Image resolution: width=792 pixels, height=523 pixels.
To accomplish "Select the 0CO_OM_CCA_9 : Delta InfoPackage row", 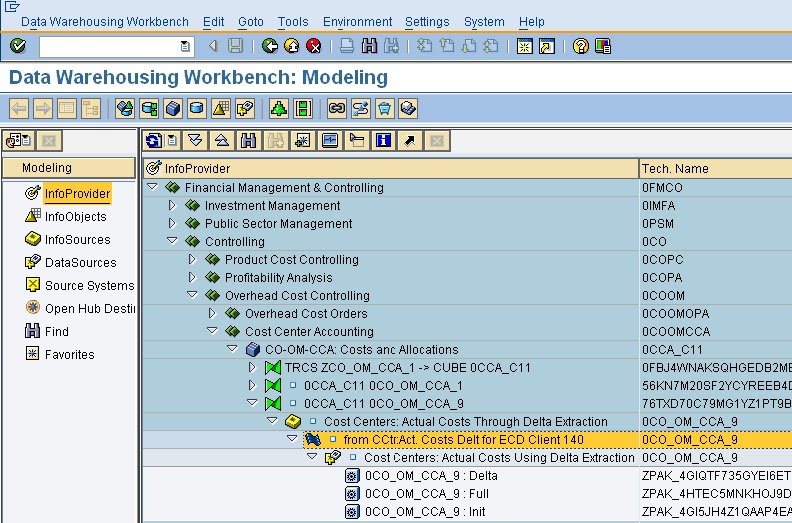I will (431, 476).
